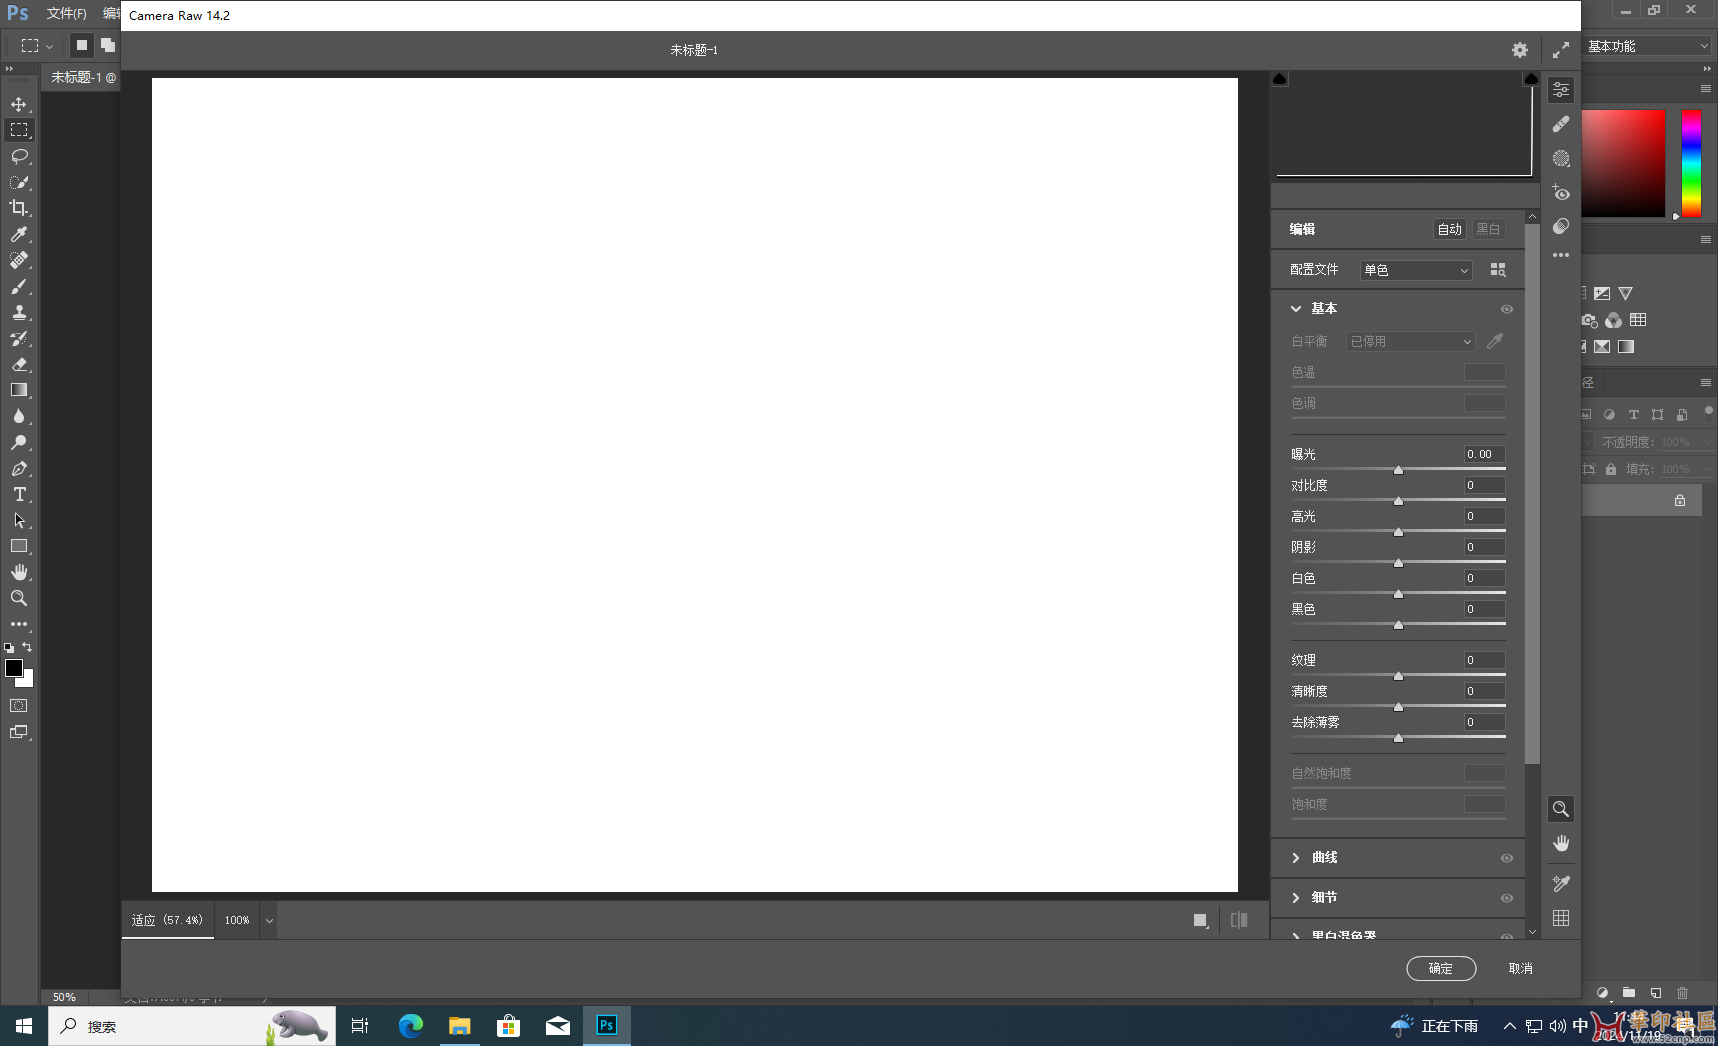Pick a hue on the color spectrum bar

pyautogui.click(x=1691, y=163)
